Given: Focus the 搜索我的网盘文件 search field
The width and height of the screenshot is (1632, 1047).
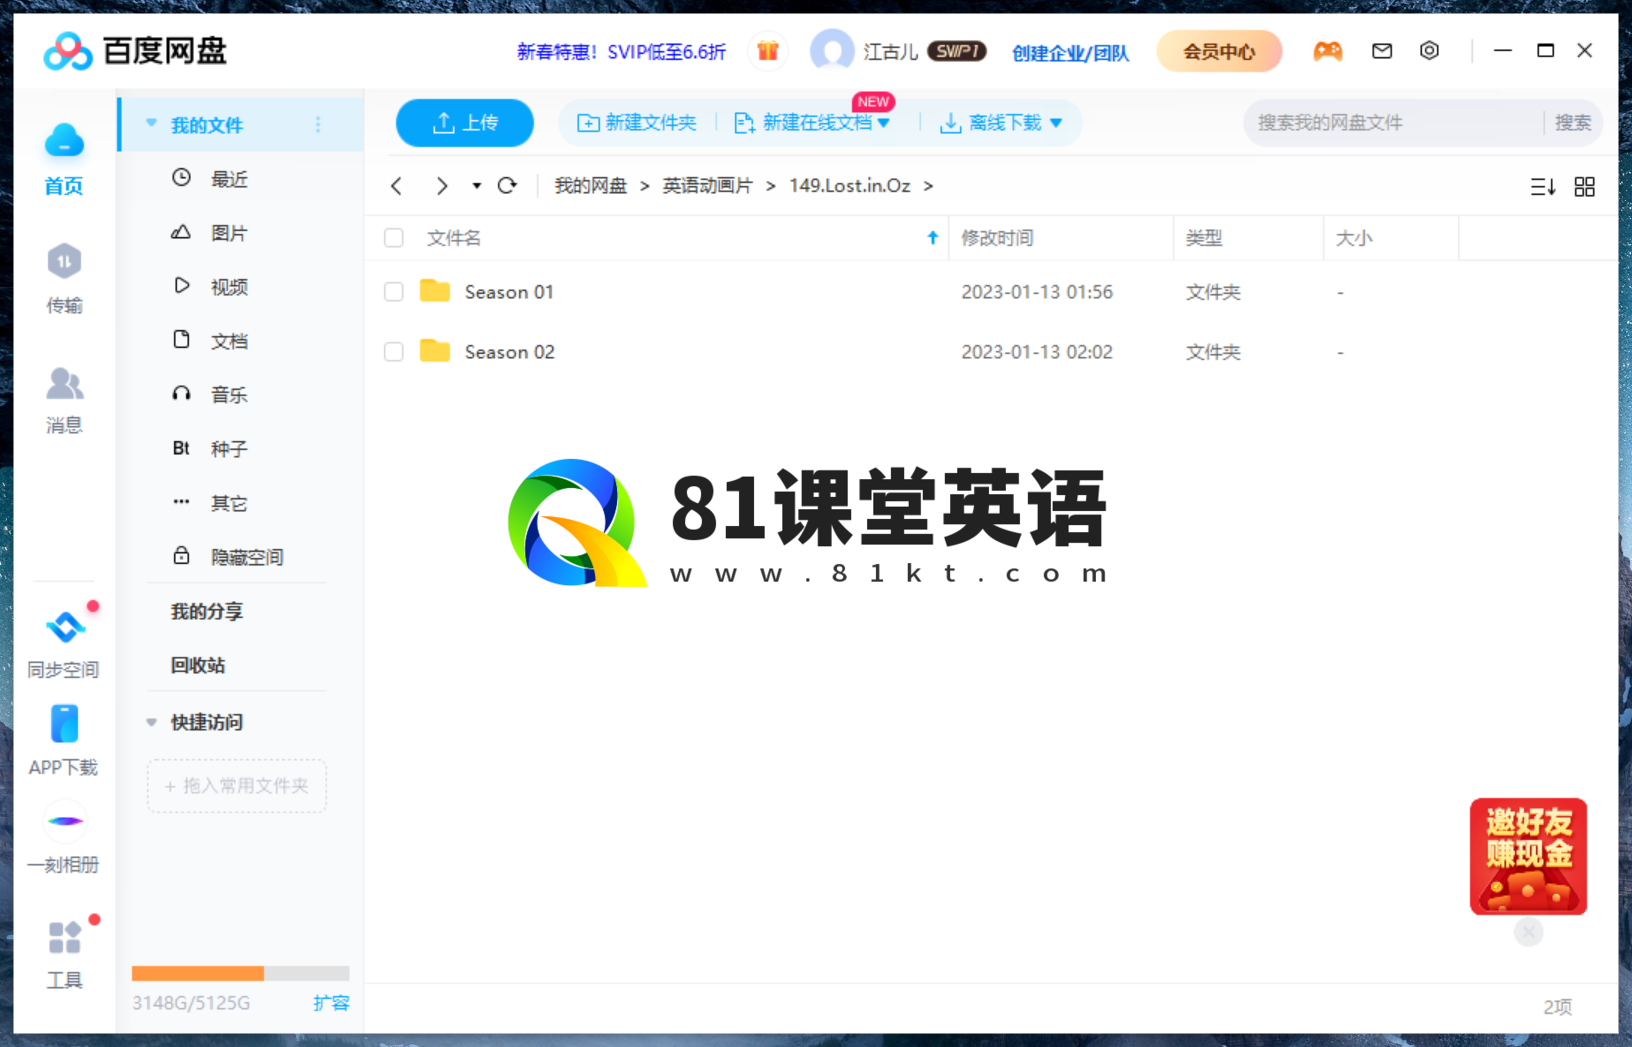Looking at the screenshot, I should pyautogui.click(x=1393, y=123).
